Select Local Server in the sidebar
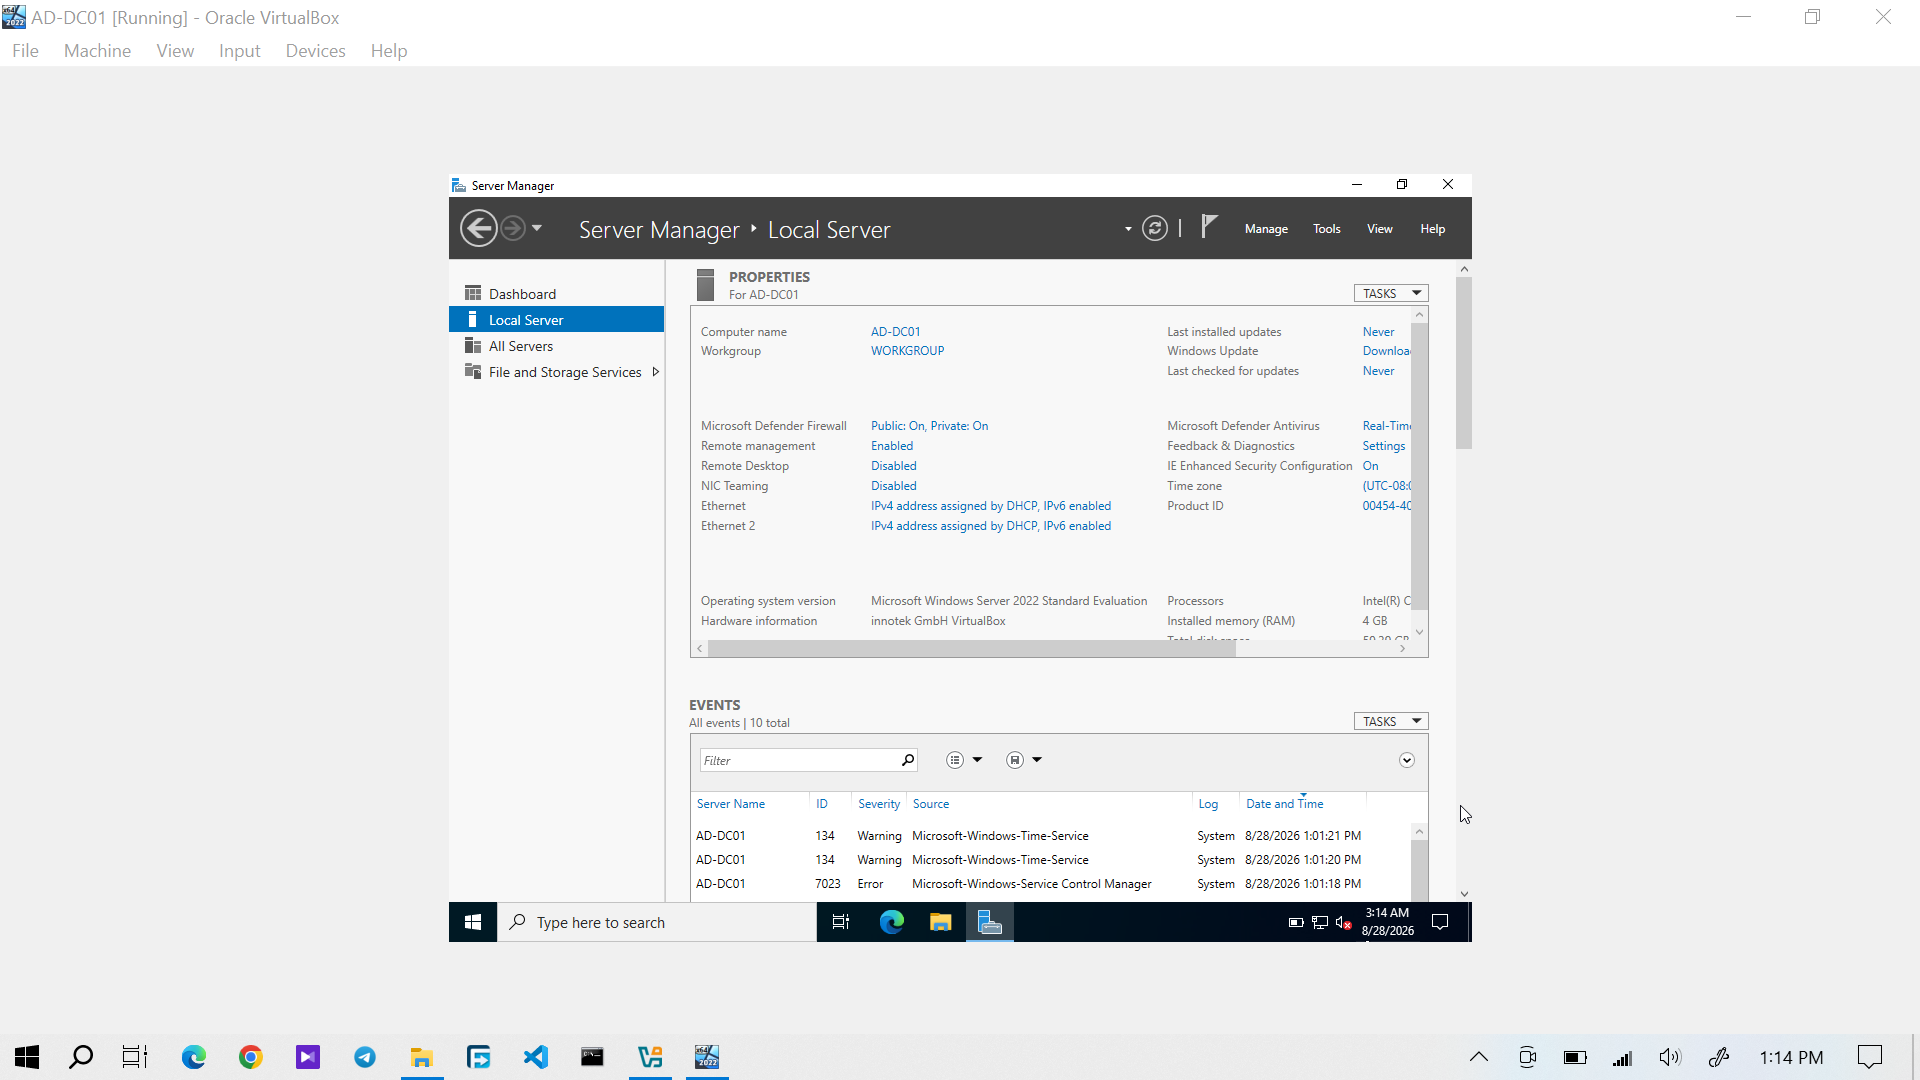Image resolution: width=1920 pixels, height=1080 pixels. [556, 320]
